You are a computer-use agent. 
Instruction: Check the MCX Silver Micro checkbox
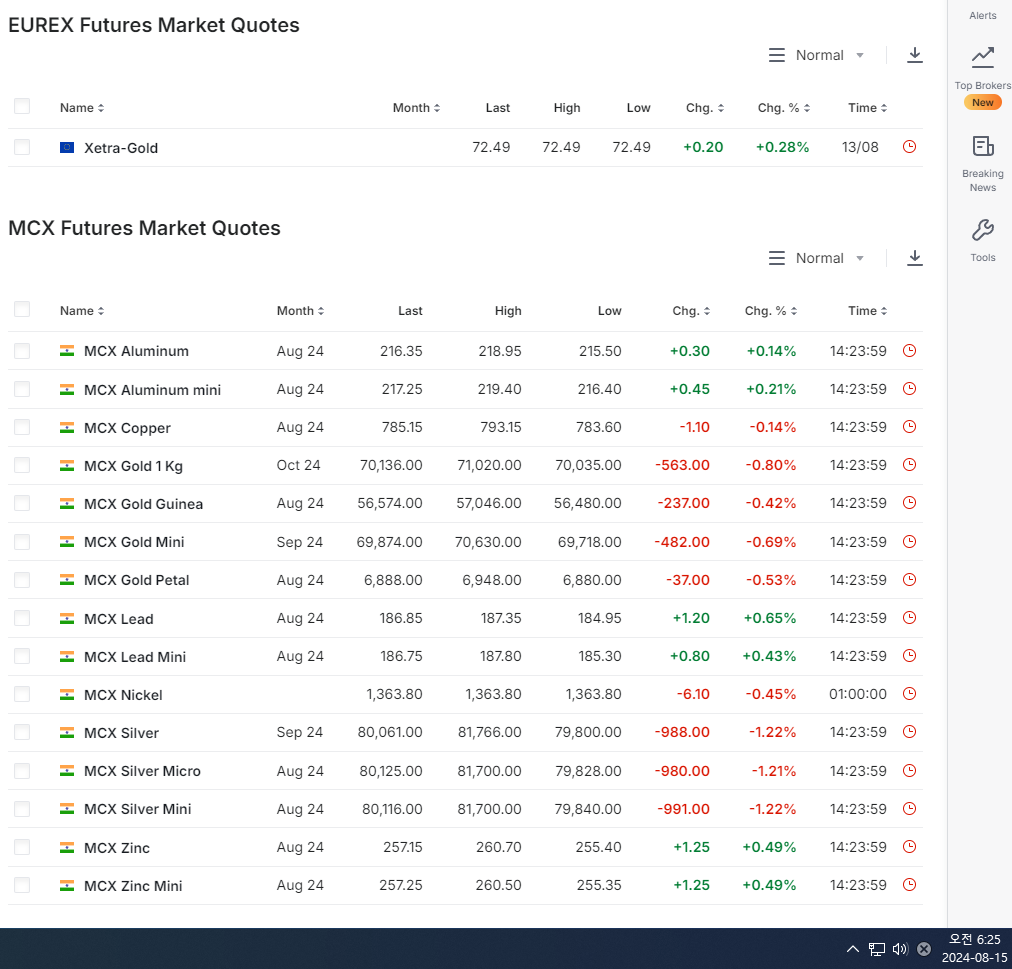[x=22, y=771]
